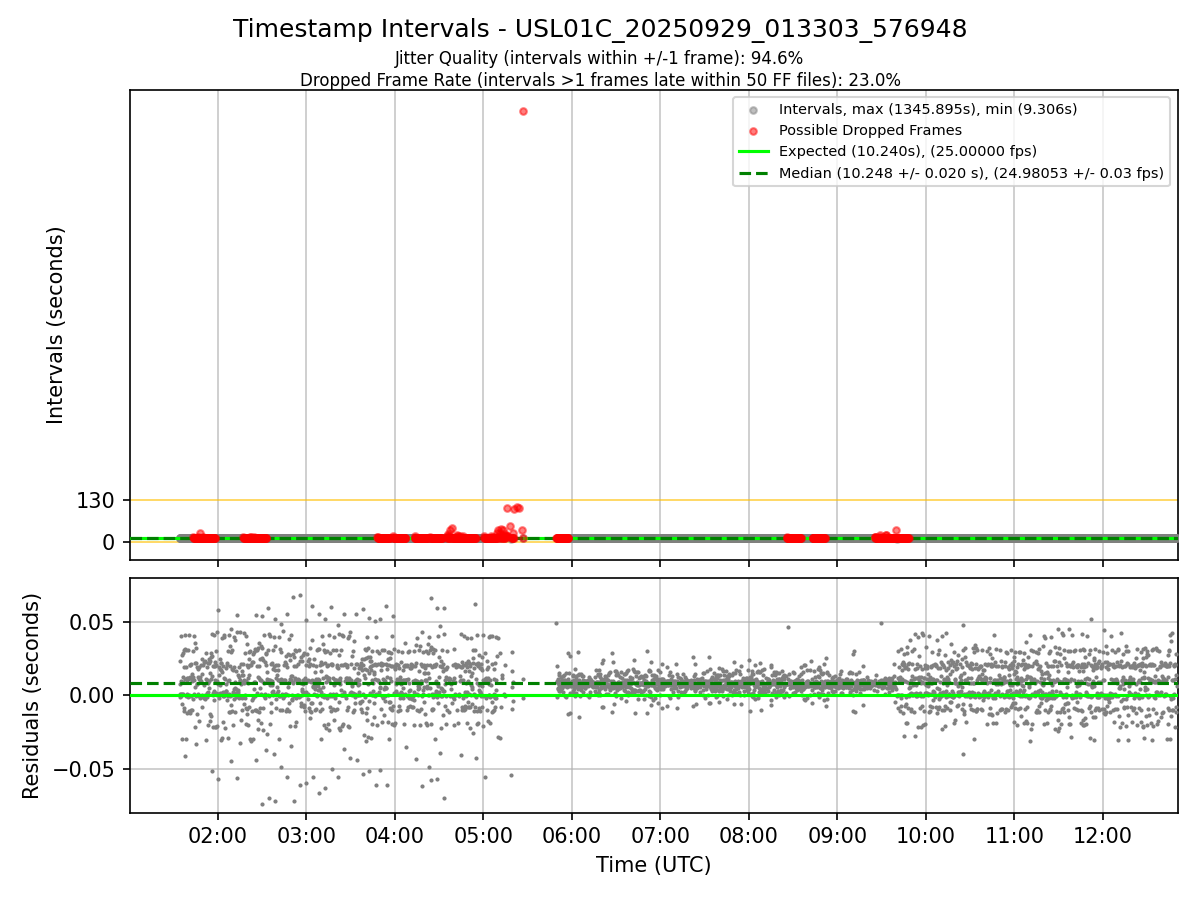
Task: Click the x-axis tick label '02:00'
Action: (218, 835)
